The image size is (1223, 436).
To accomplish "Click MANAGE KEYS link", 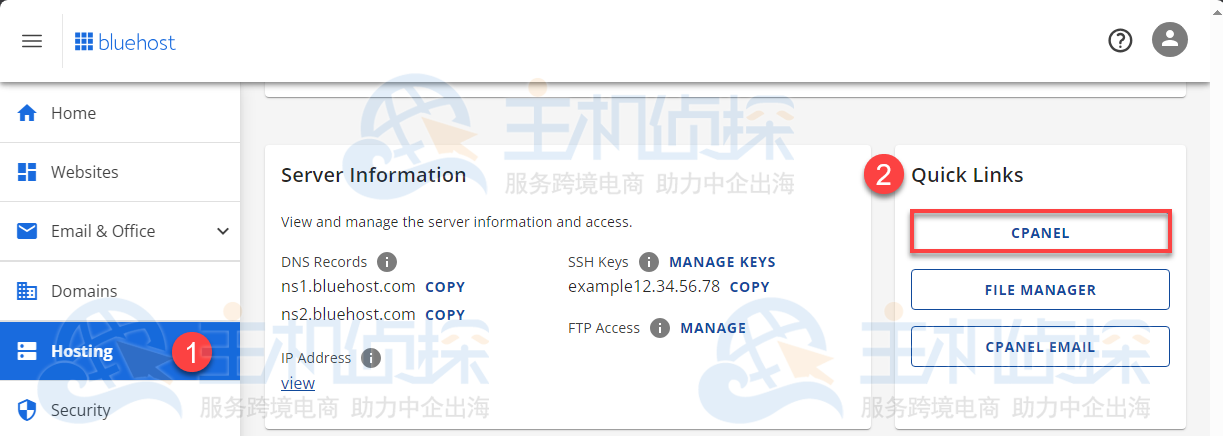I will pyautogui.click(x=722, y=262).
